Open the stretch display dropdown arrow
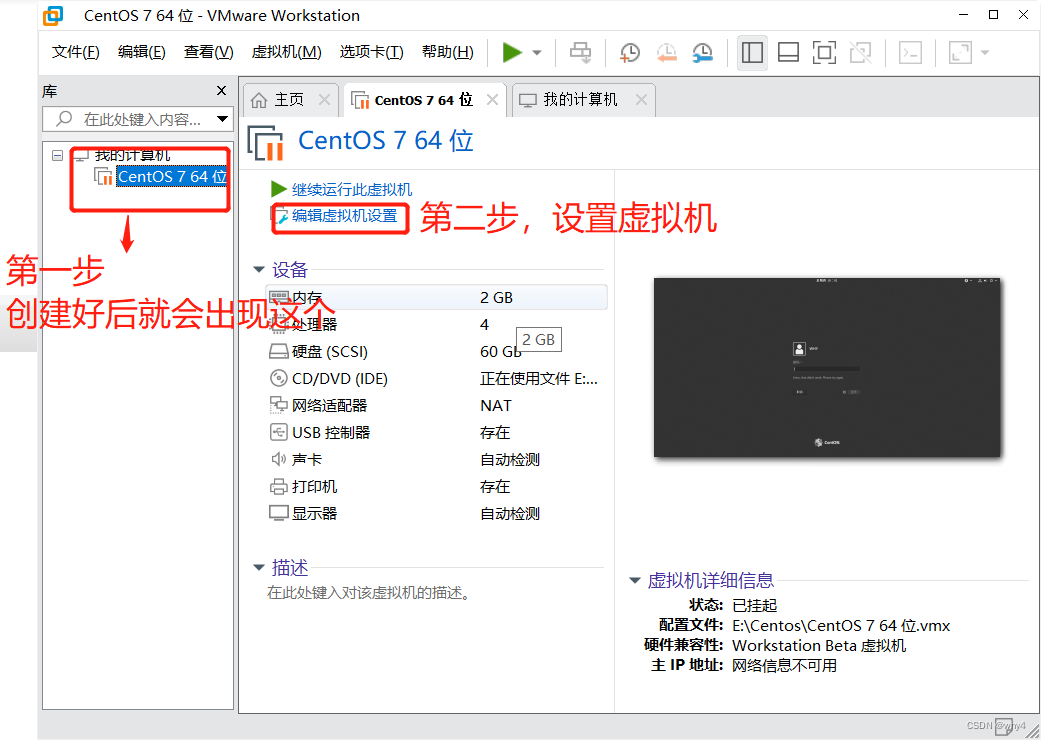Screen dimensions: 1041x740 [x=985, y=52]
